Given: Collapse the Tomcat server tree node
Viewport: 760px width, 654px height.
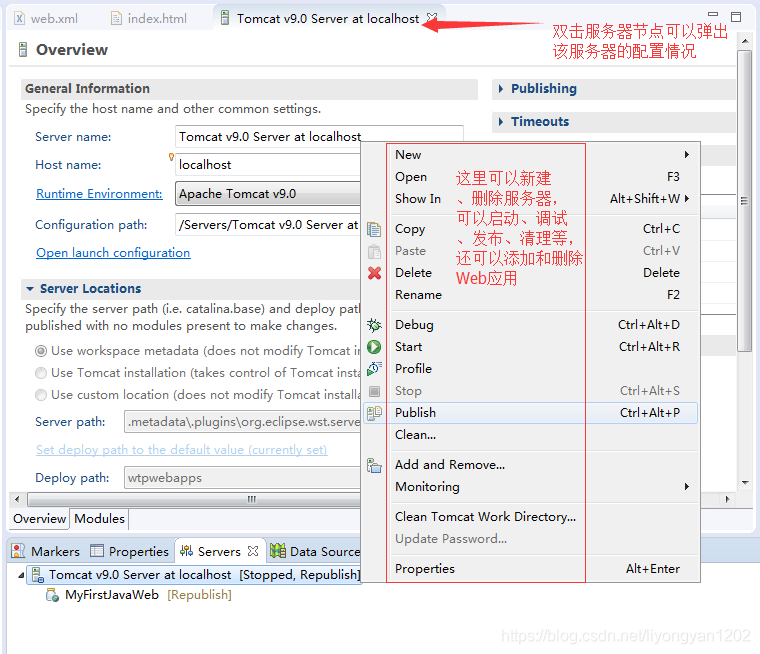Looking at the screenshot, I should pyautogui.click(x=21, y=575).
